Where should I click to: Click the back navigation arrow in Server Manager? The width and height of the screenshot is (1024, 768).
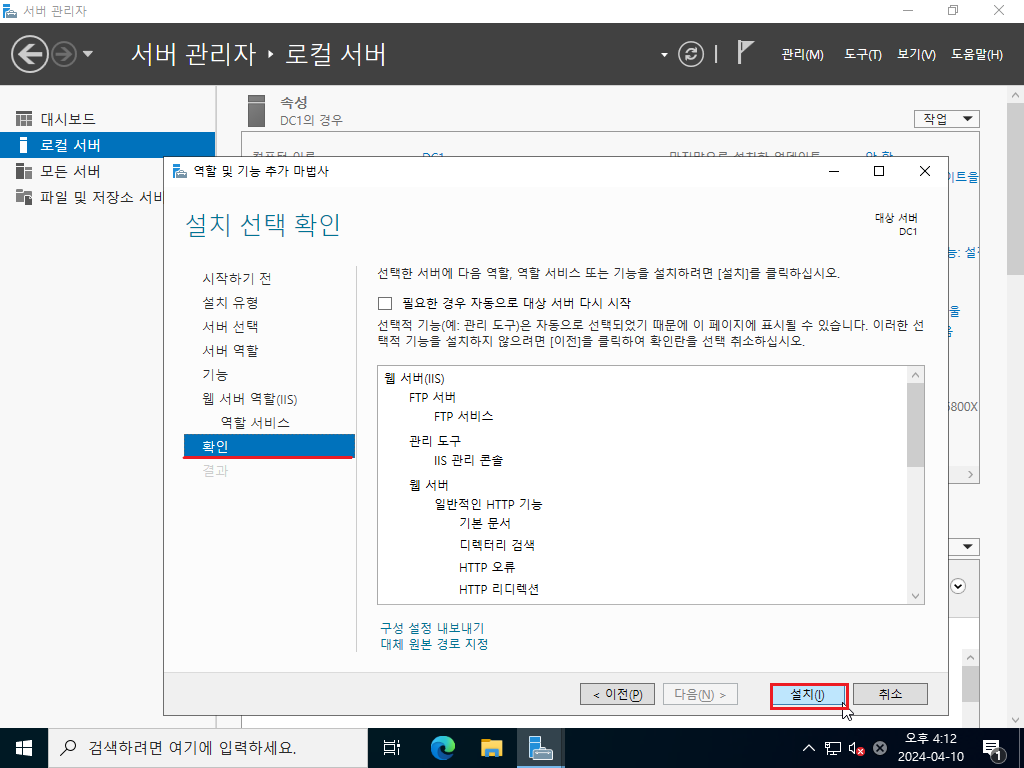29,54
